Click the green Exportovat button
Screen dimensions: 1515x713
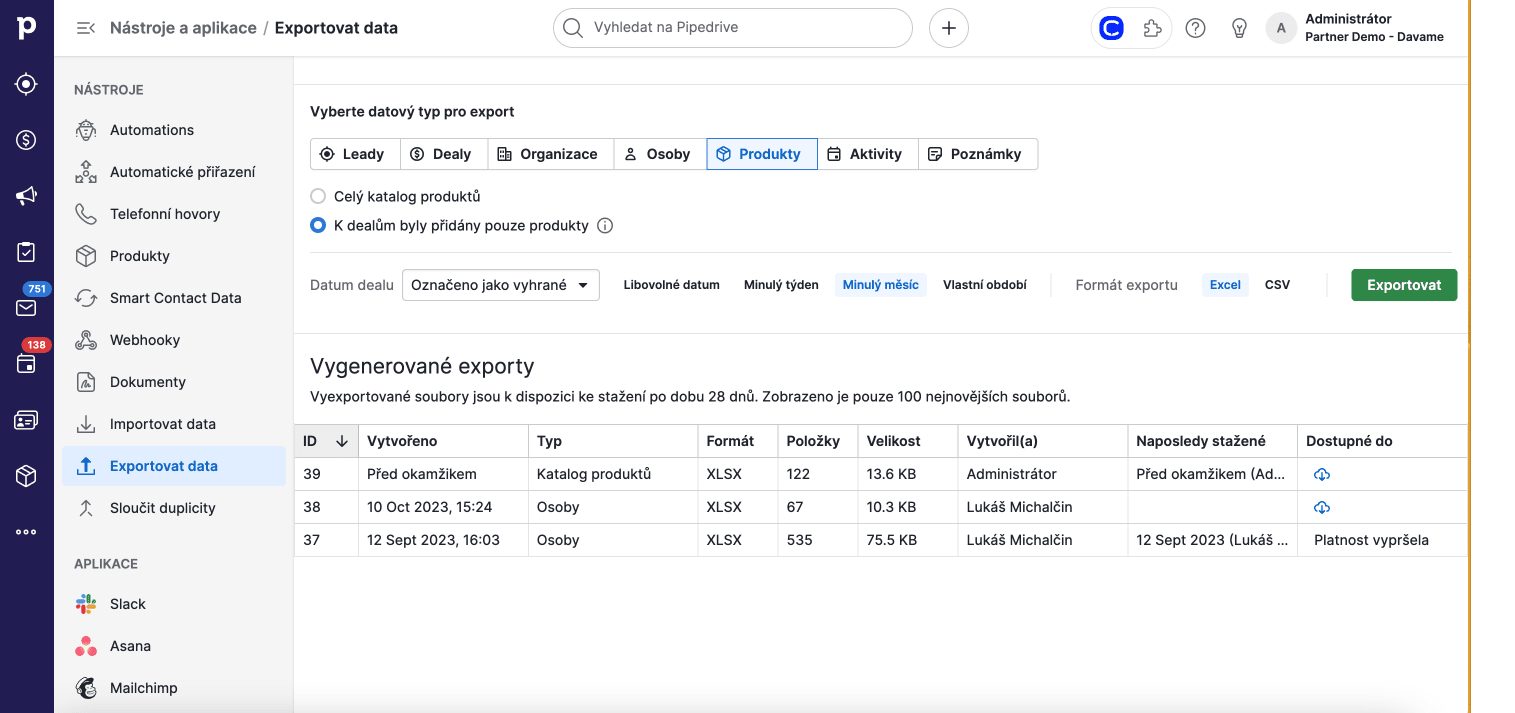[x=1403, y=285]
